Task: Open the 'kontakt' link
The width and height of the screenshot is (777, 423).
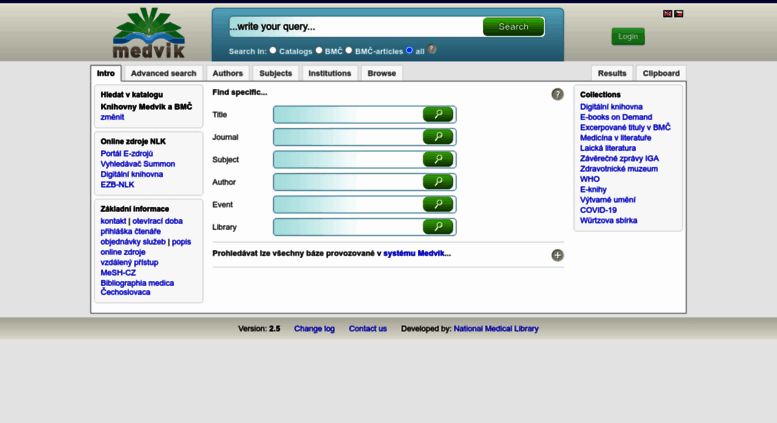Action: click(113, 221)
